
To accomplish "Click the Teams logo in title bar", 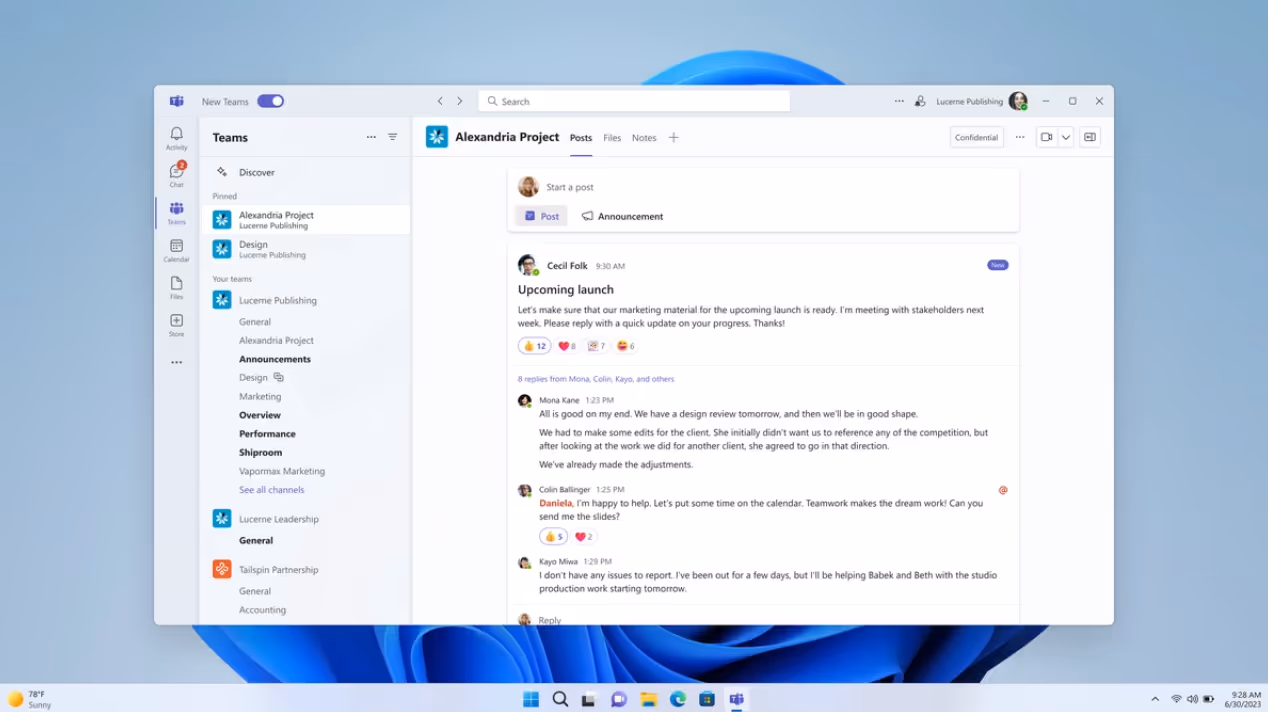I will [176, 101].
